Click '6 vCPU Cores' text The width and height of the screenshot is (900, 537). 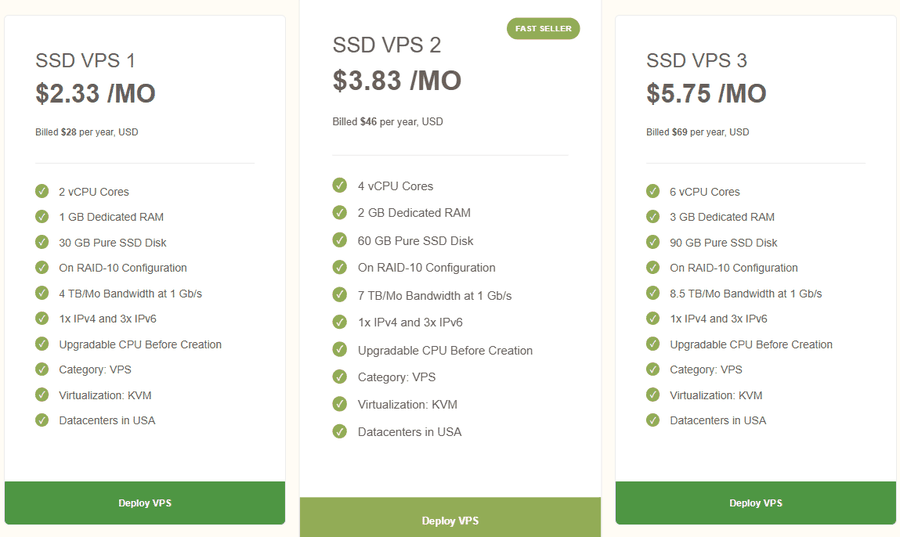[705, 192]
